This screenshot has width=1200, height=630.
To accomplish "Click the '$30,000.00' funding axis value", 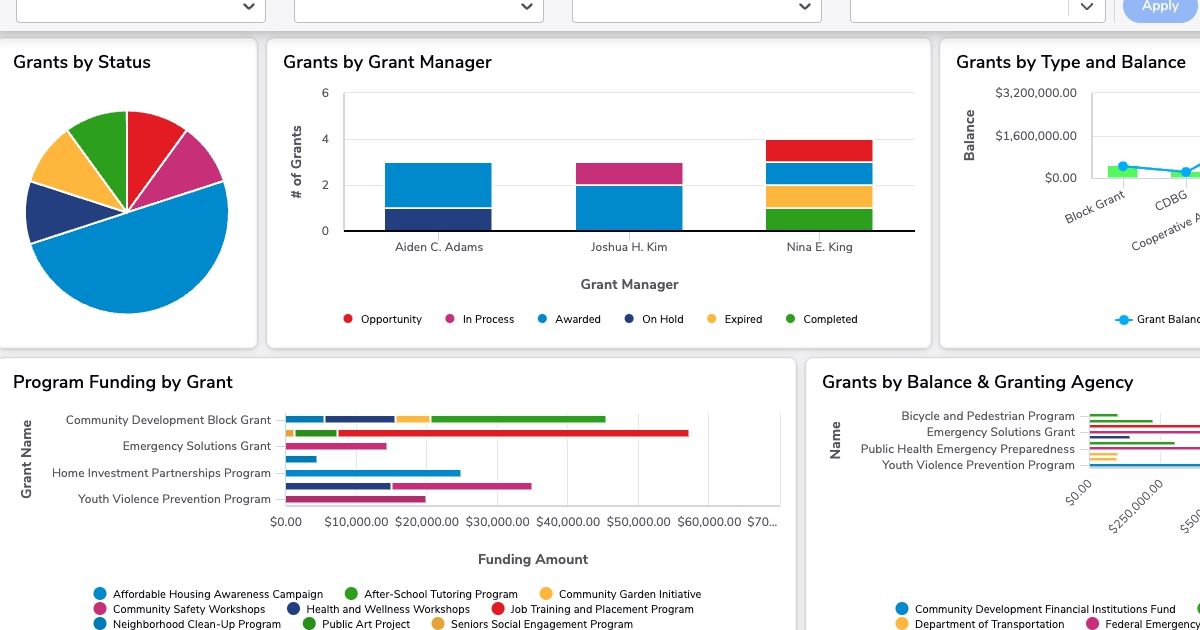I will pos(498,522).
